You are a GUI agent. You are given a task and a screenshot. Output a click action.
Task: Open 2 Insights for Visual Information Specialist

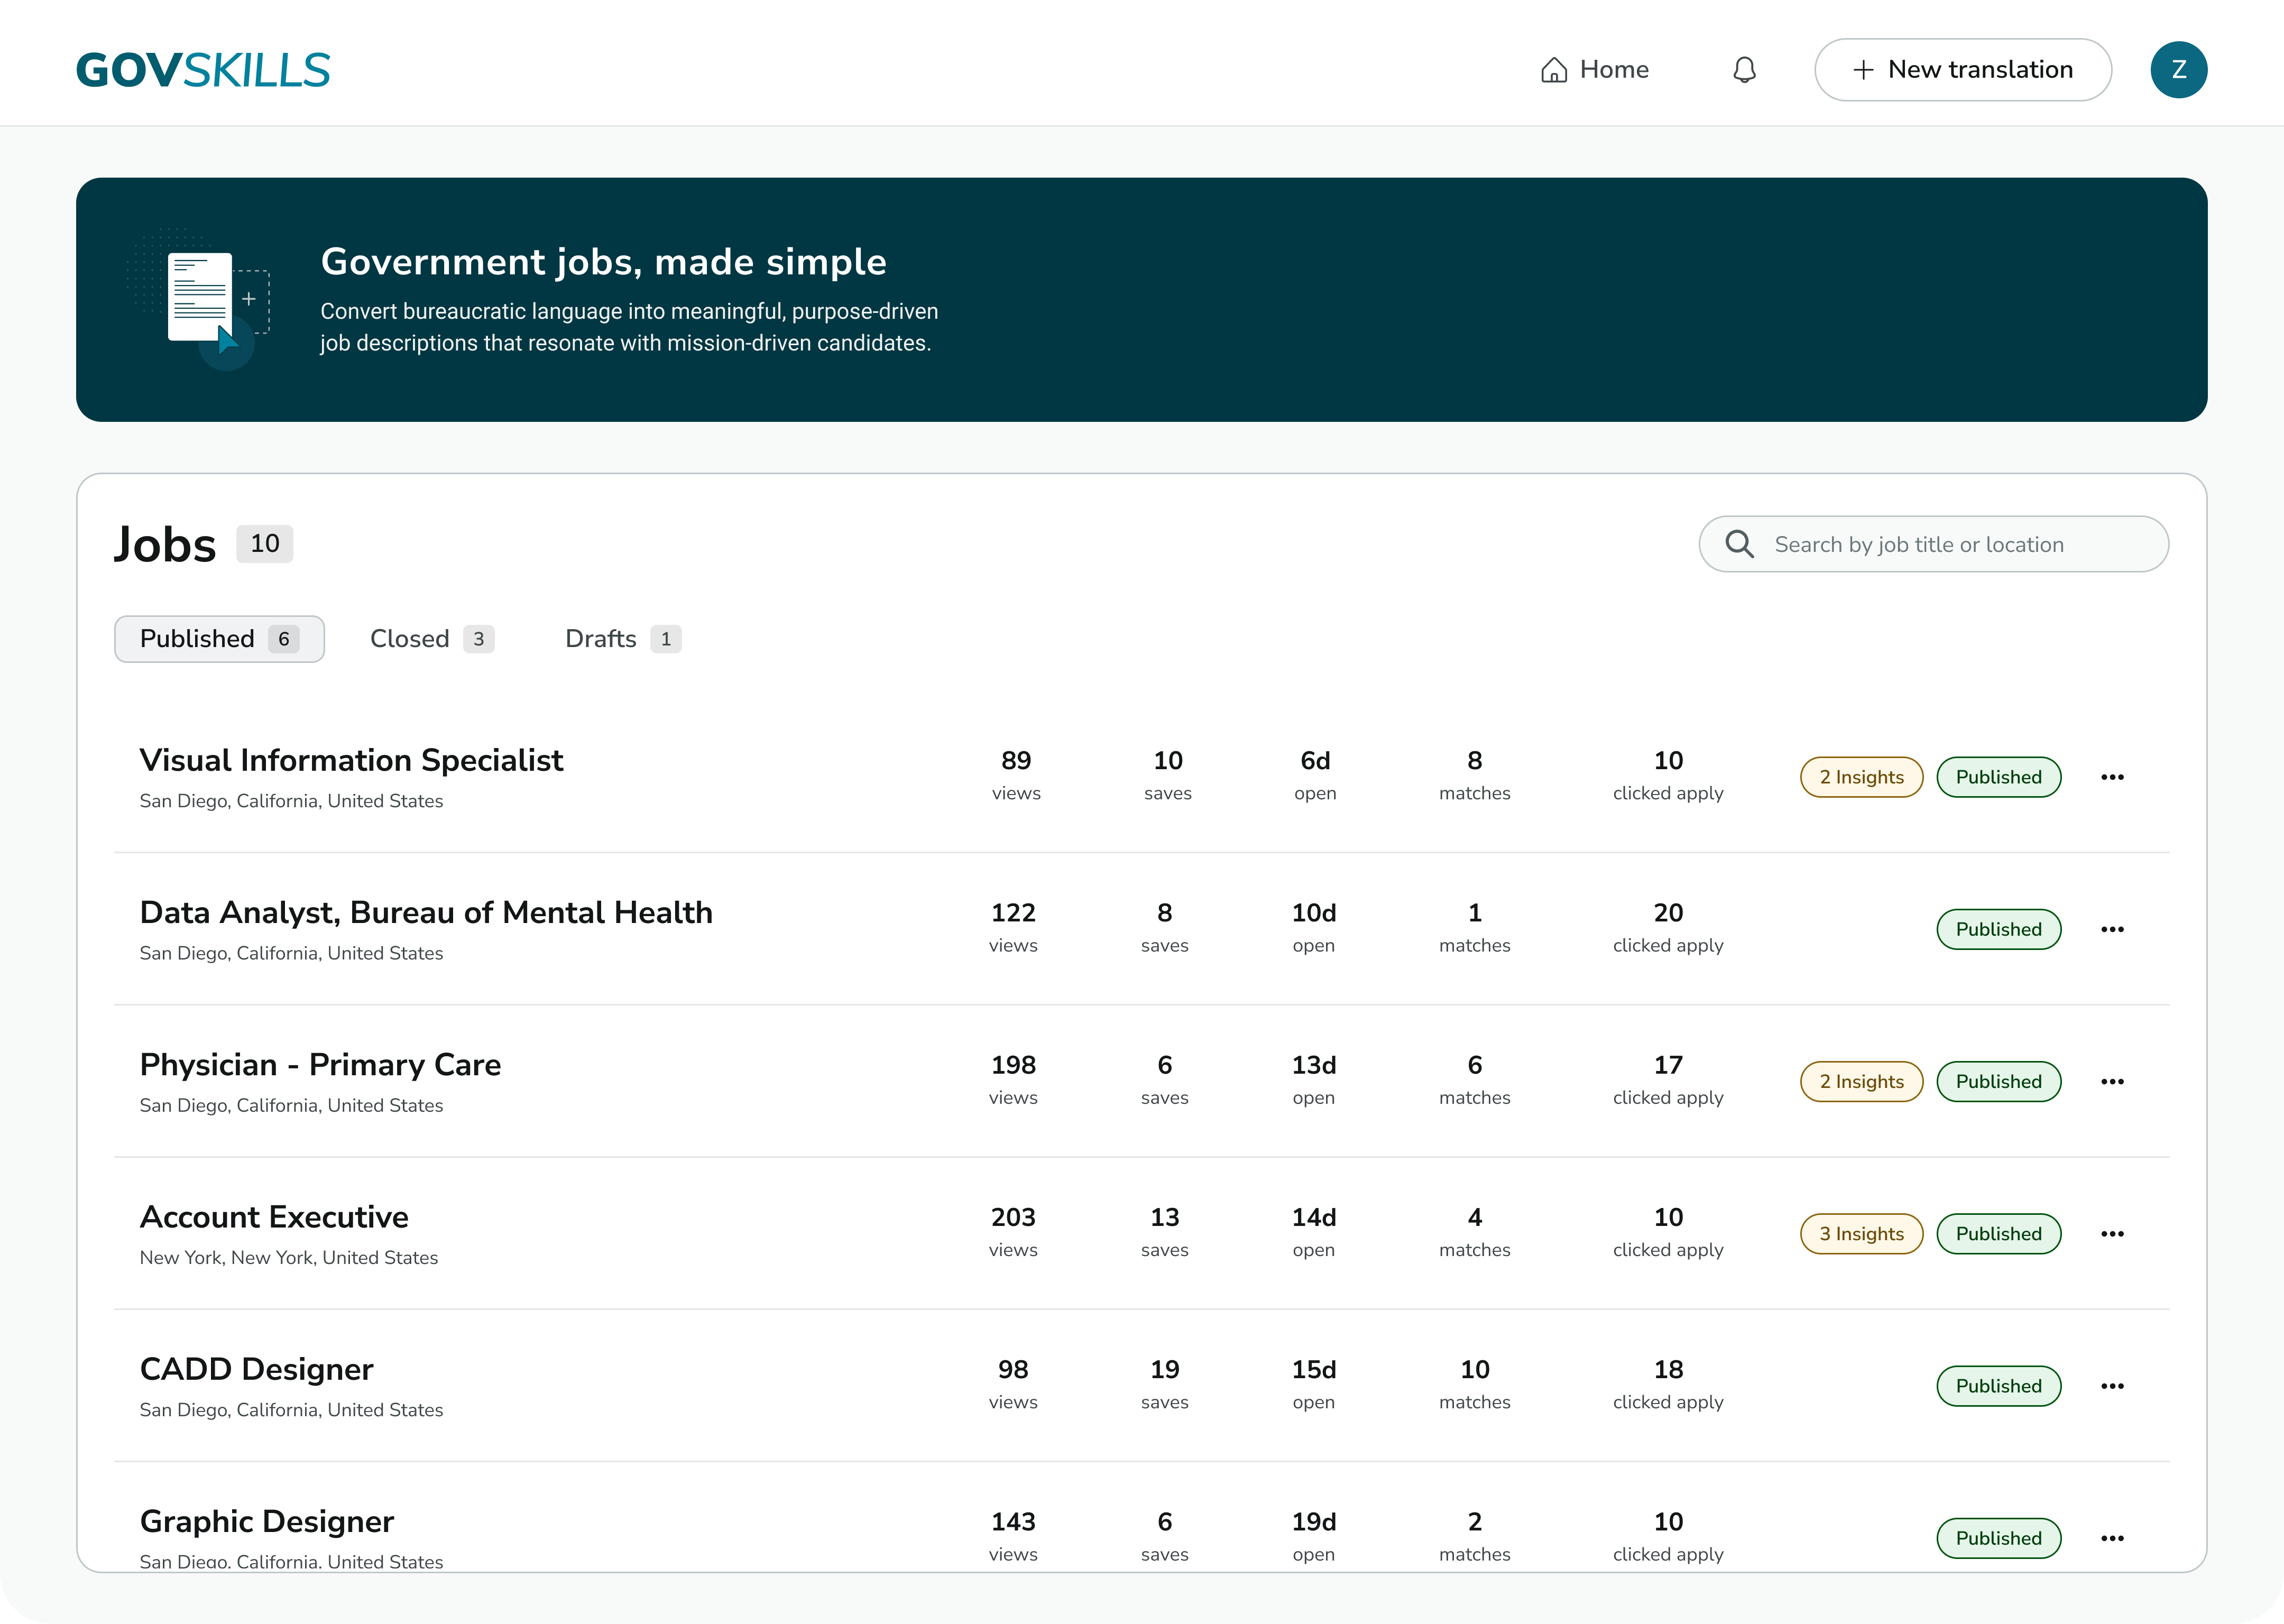[x=1861, y=777]
